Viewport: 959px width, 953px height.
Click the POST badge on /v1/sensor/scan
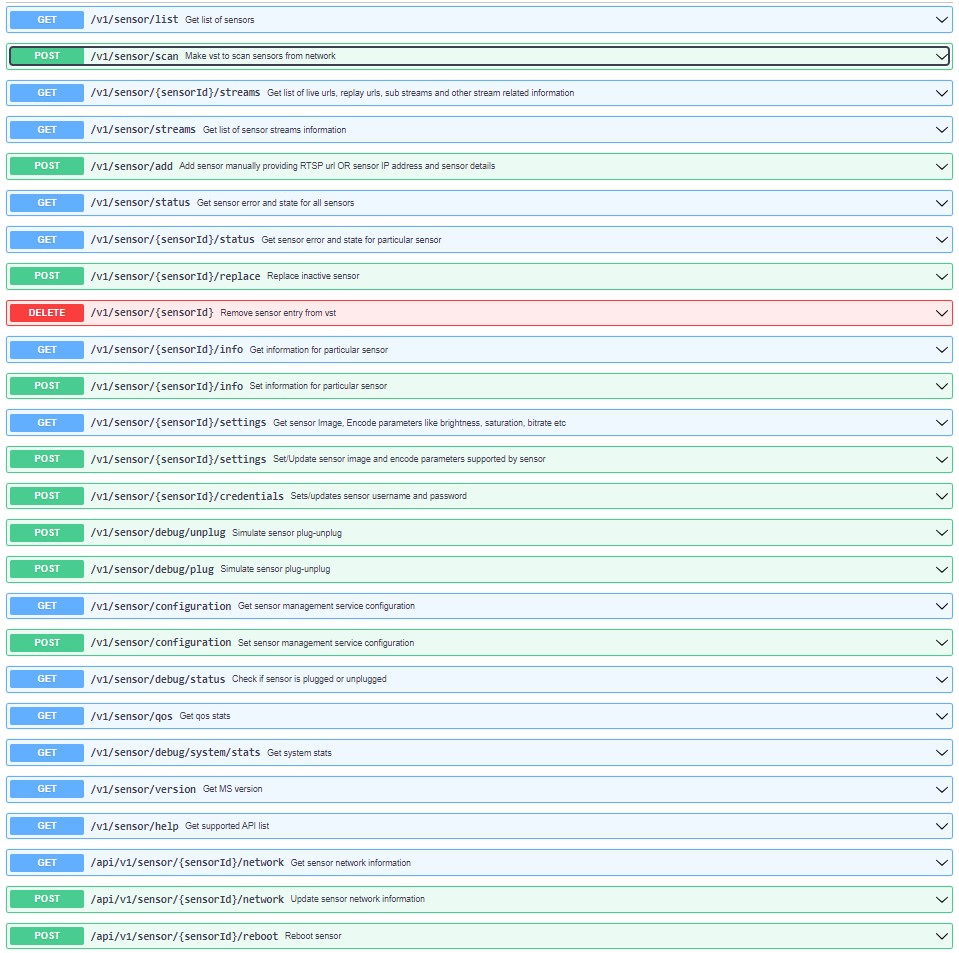(x=45, y=56)
